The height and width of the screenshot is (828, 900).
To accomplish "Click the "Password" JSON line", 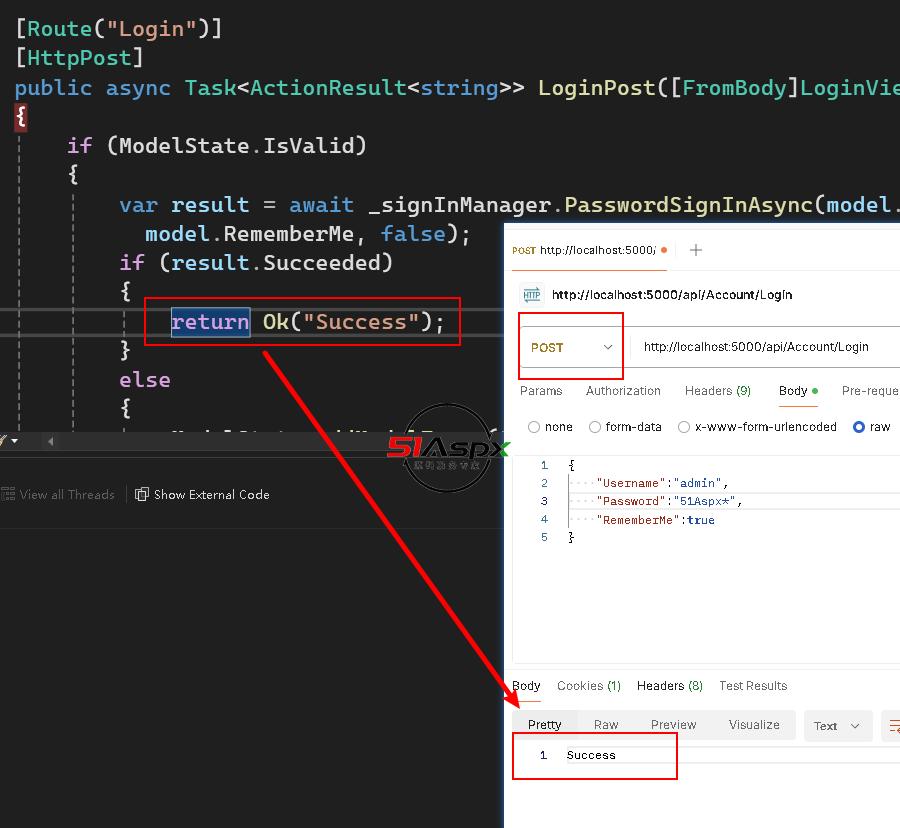I will [x=669, y=501].
